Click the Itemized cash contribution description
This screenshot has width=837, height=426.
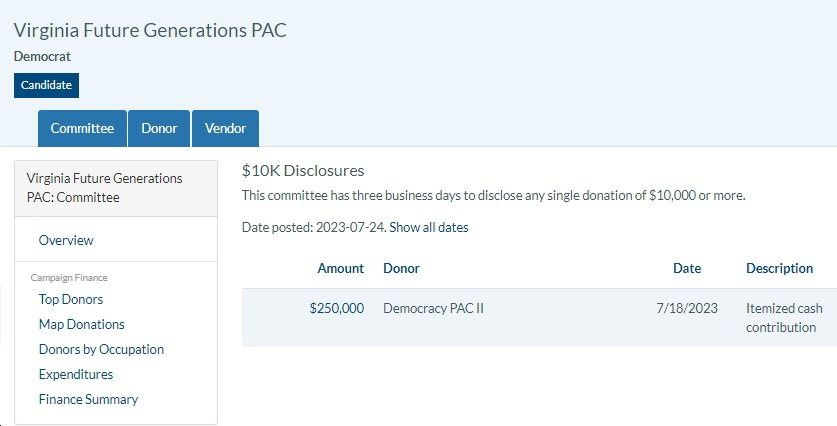tap(784, 318)
